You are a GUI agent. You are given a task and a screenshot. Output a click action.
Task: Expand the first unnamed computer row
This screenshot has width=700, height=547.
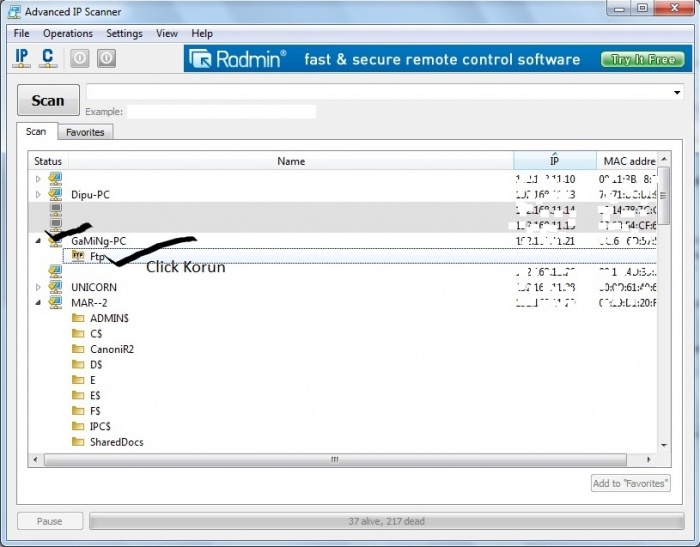click(38, 179)
